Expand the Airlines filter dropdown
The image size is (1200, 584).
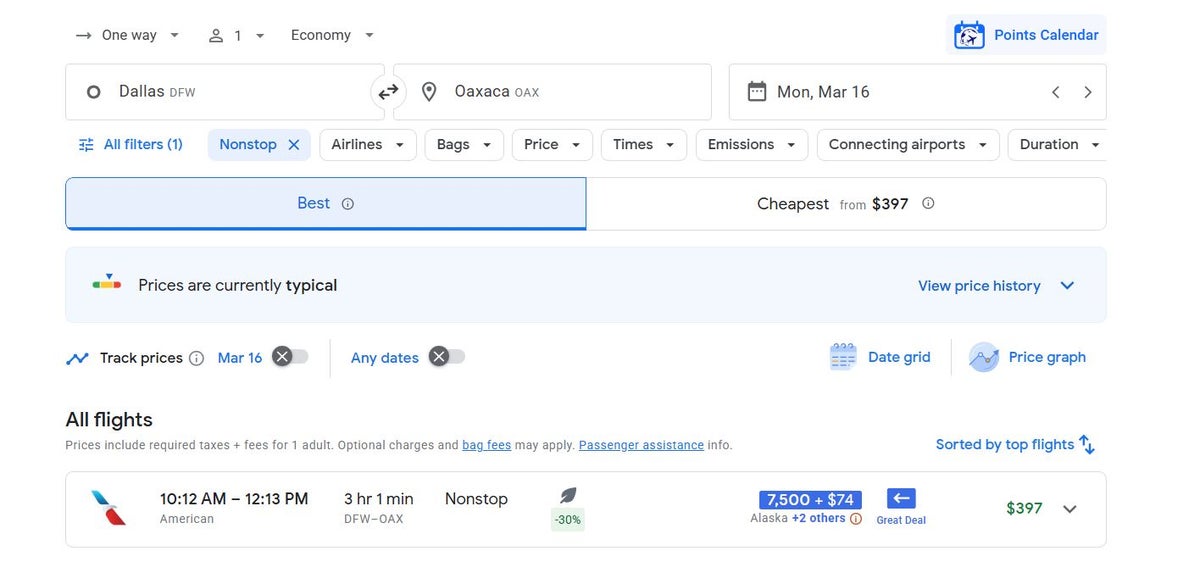click(367, 145)
